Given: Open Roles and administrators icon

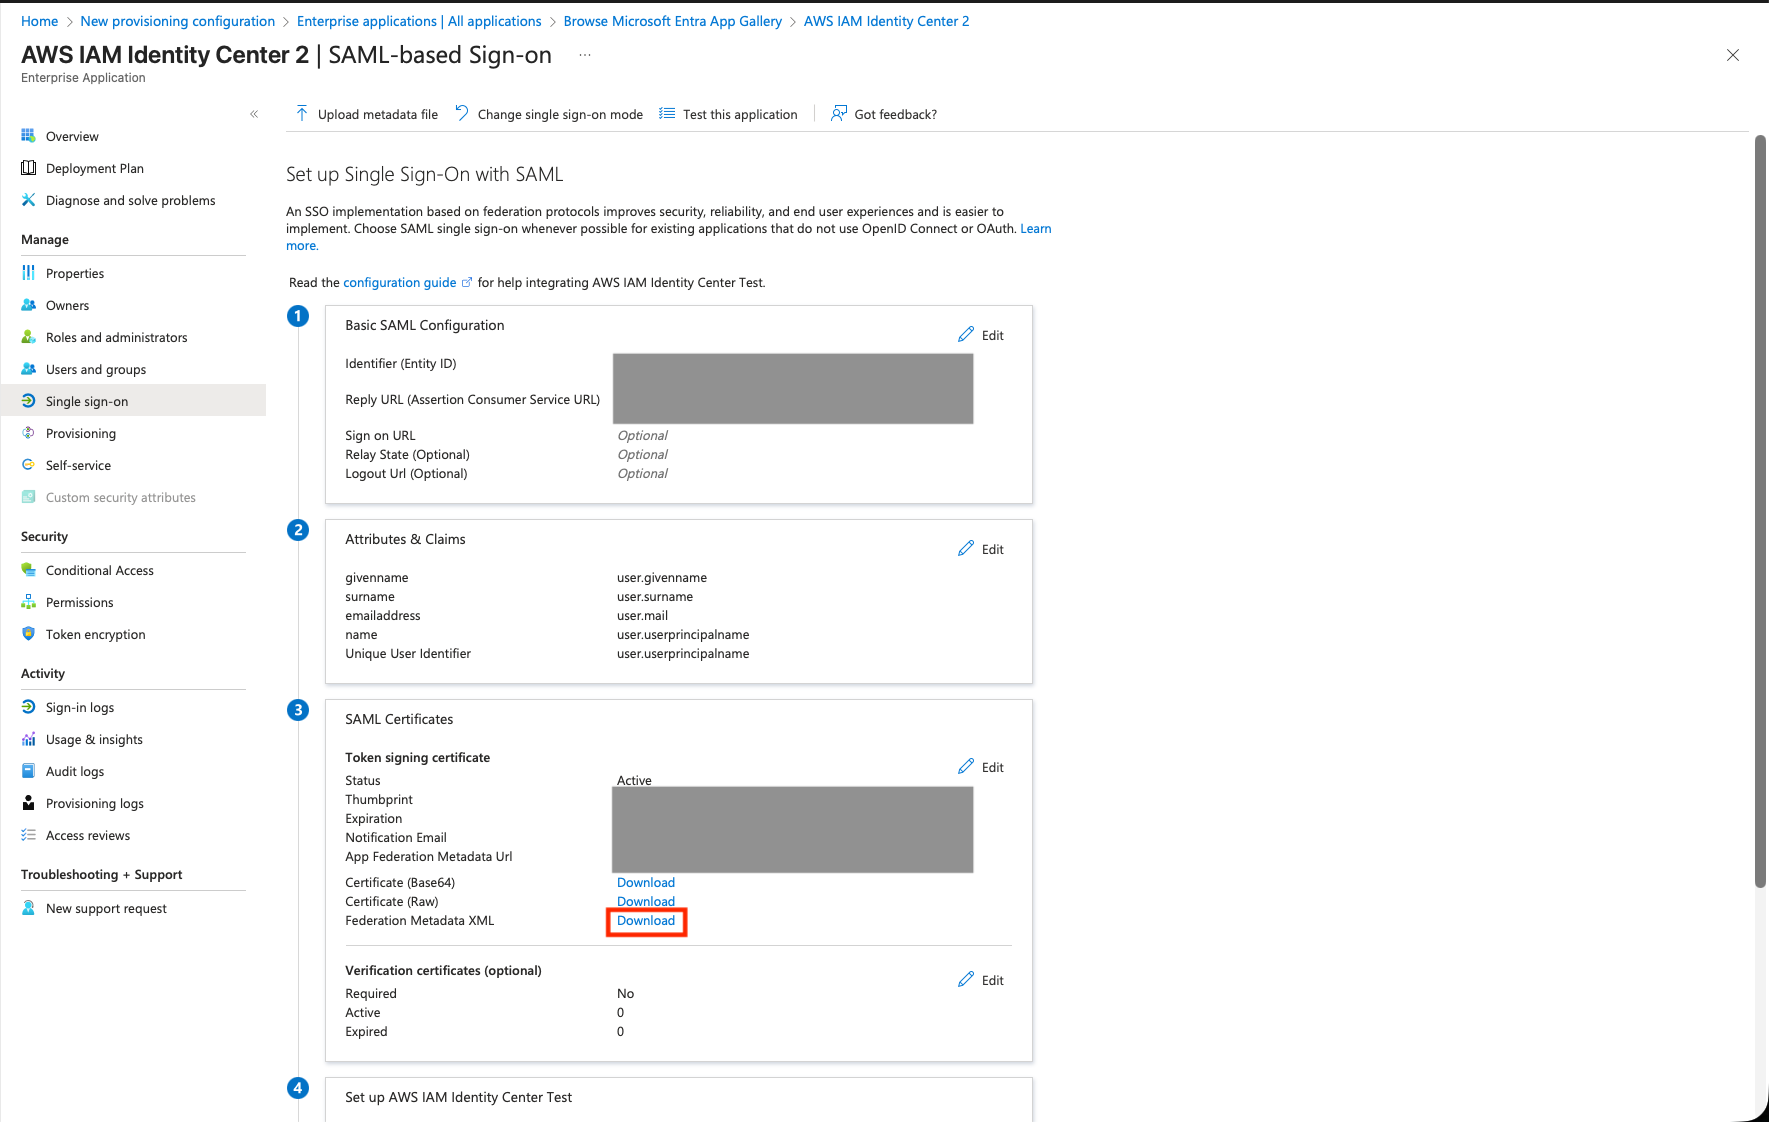Looking at the screenshot, I should coord(28,337).
